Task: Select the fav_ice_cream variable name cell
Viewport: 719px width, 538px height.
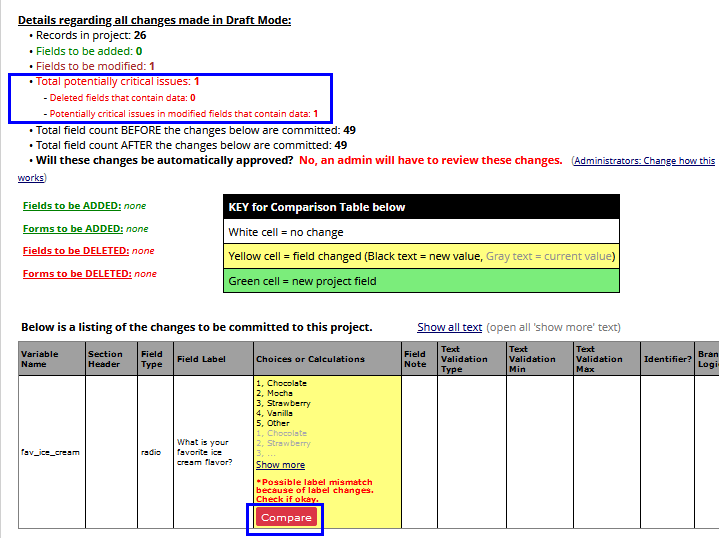Action: [x=51, y=452]
